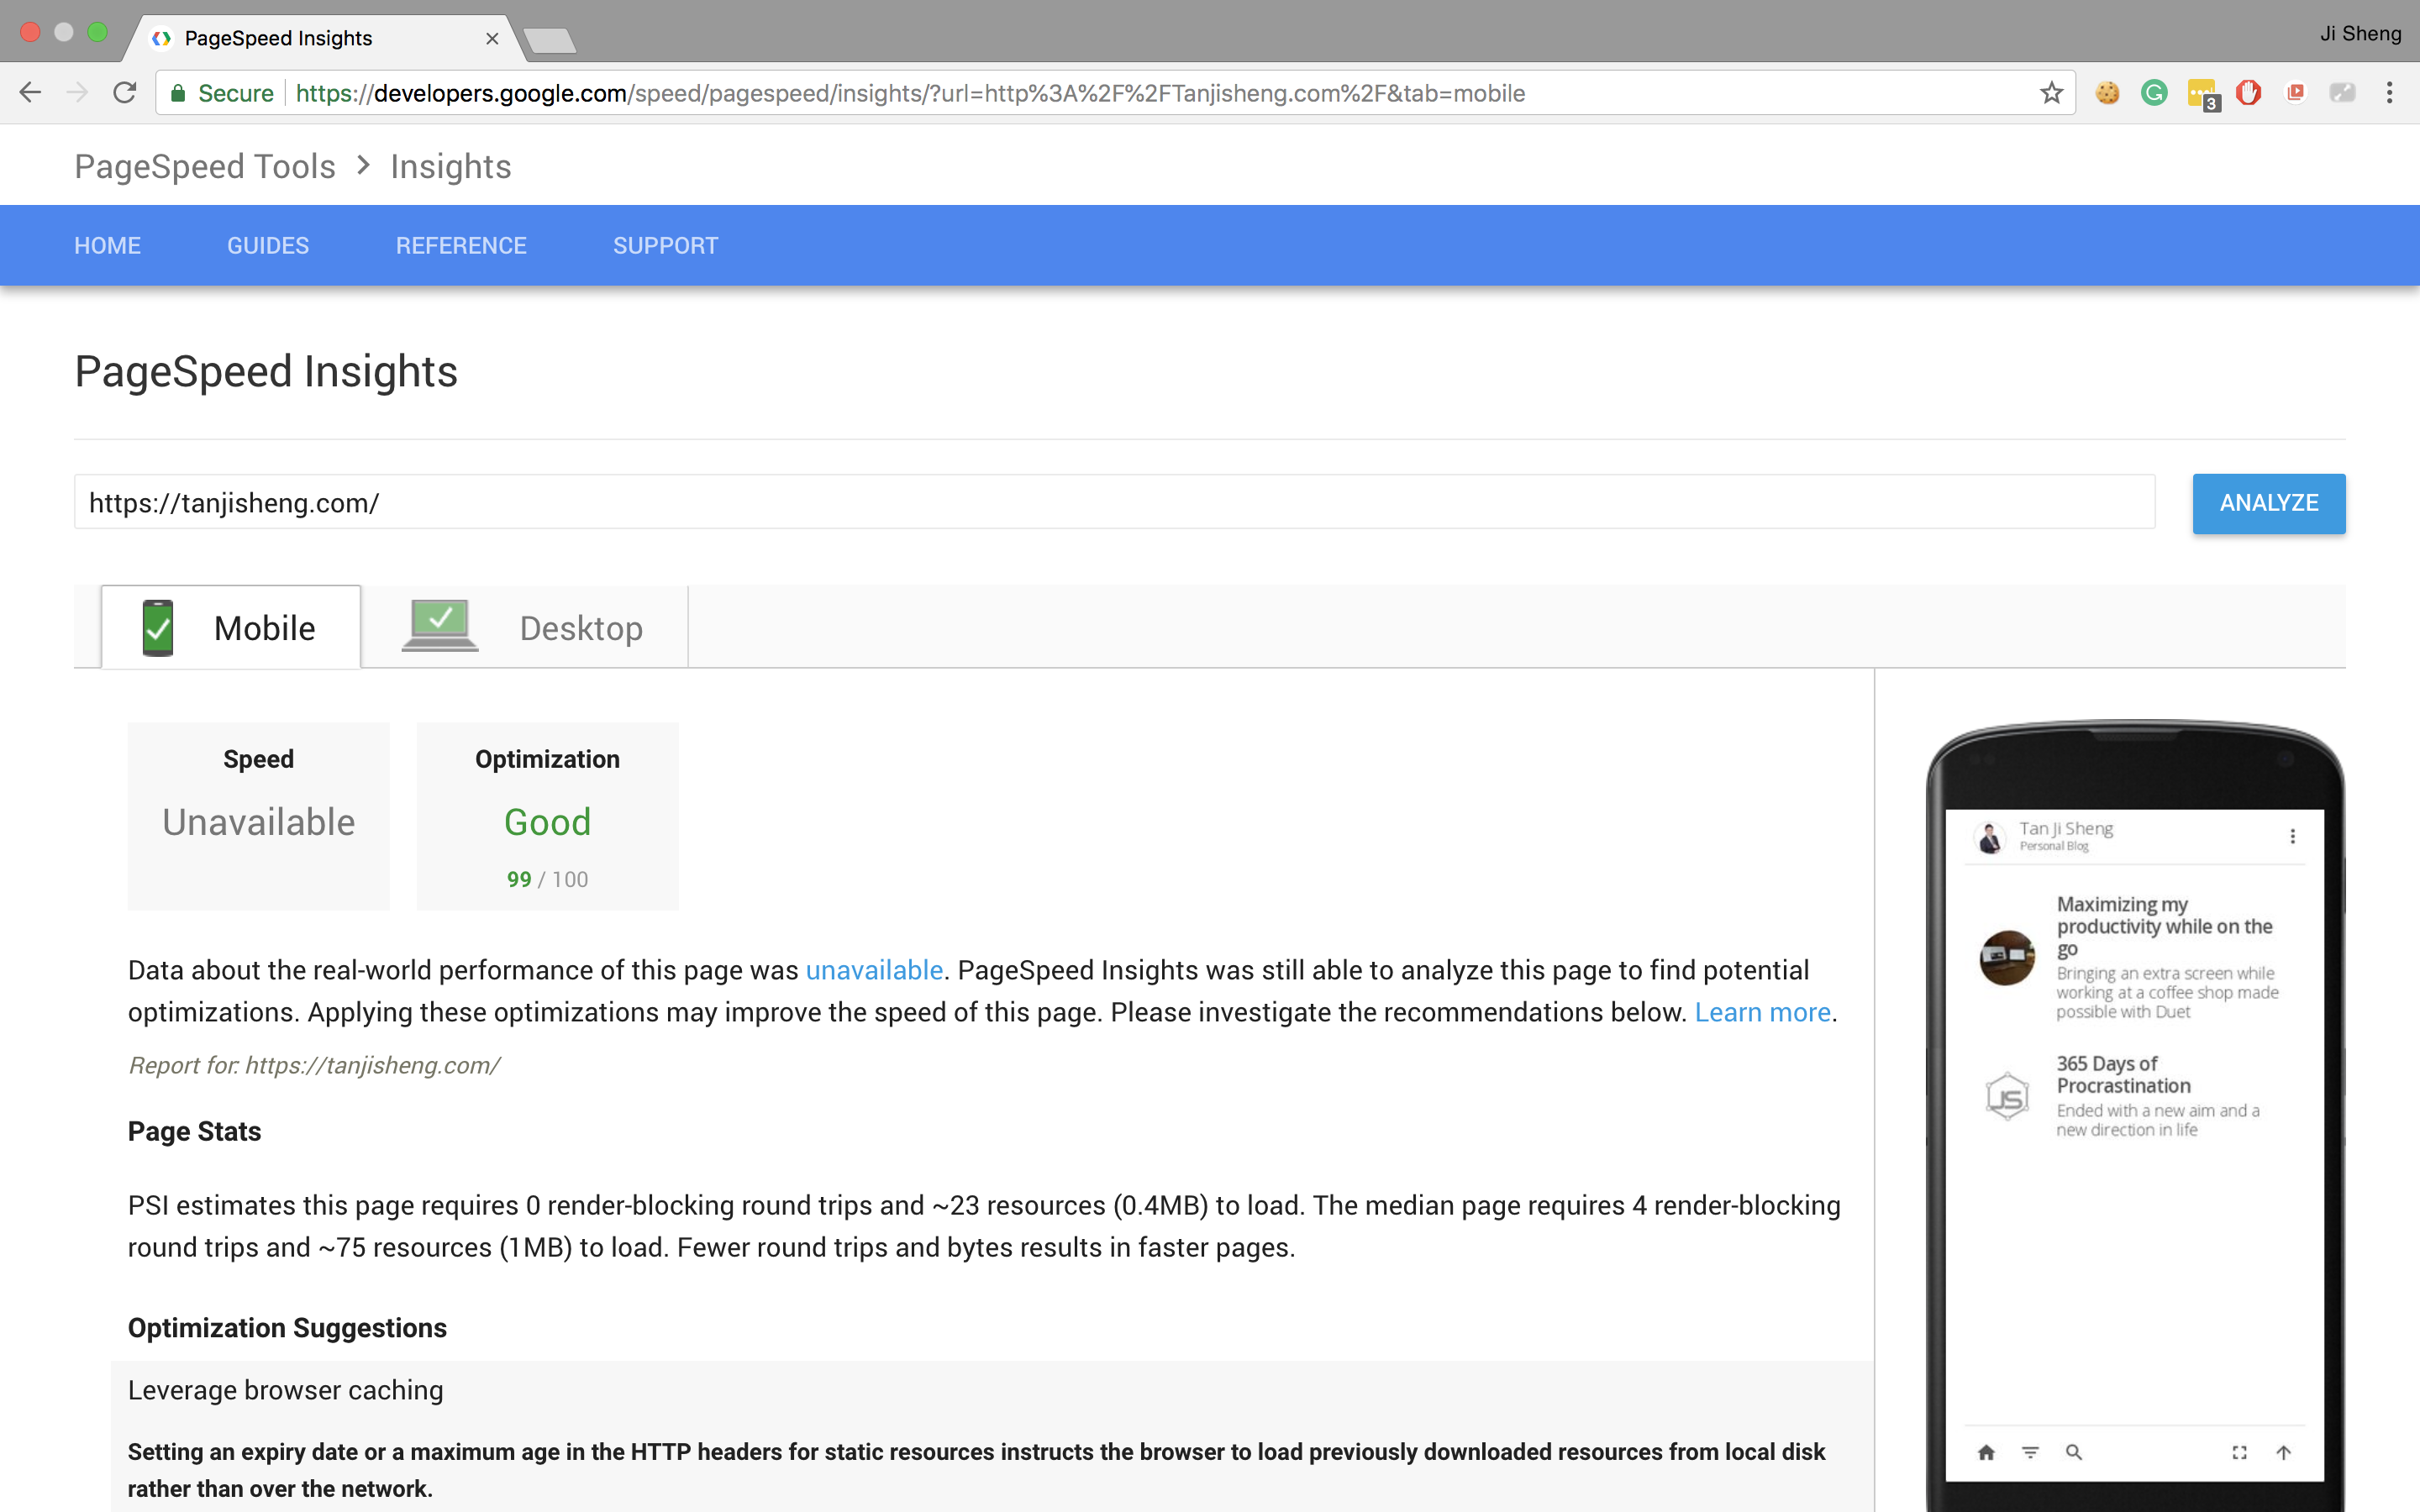Screen dimensions: 2420x1512
Task: Open the Grammarly extension icon
Action: (x=2154, y=93)
